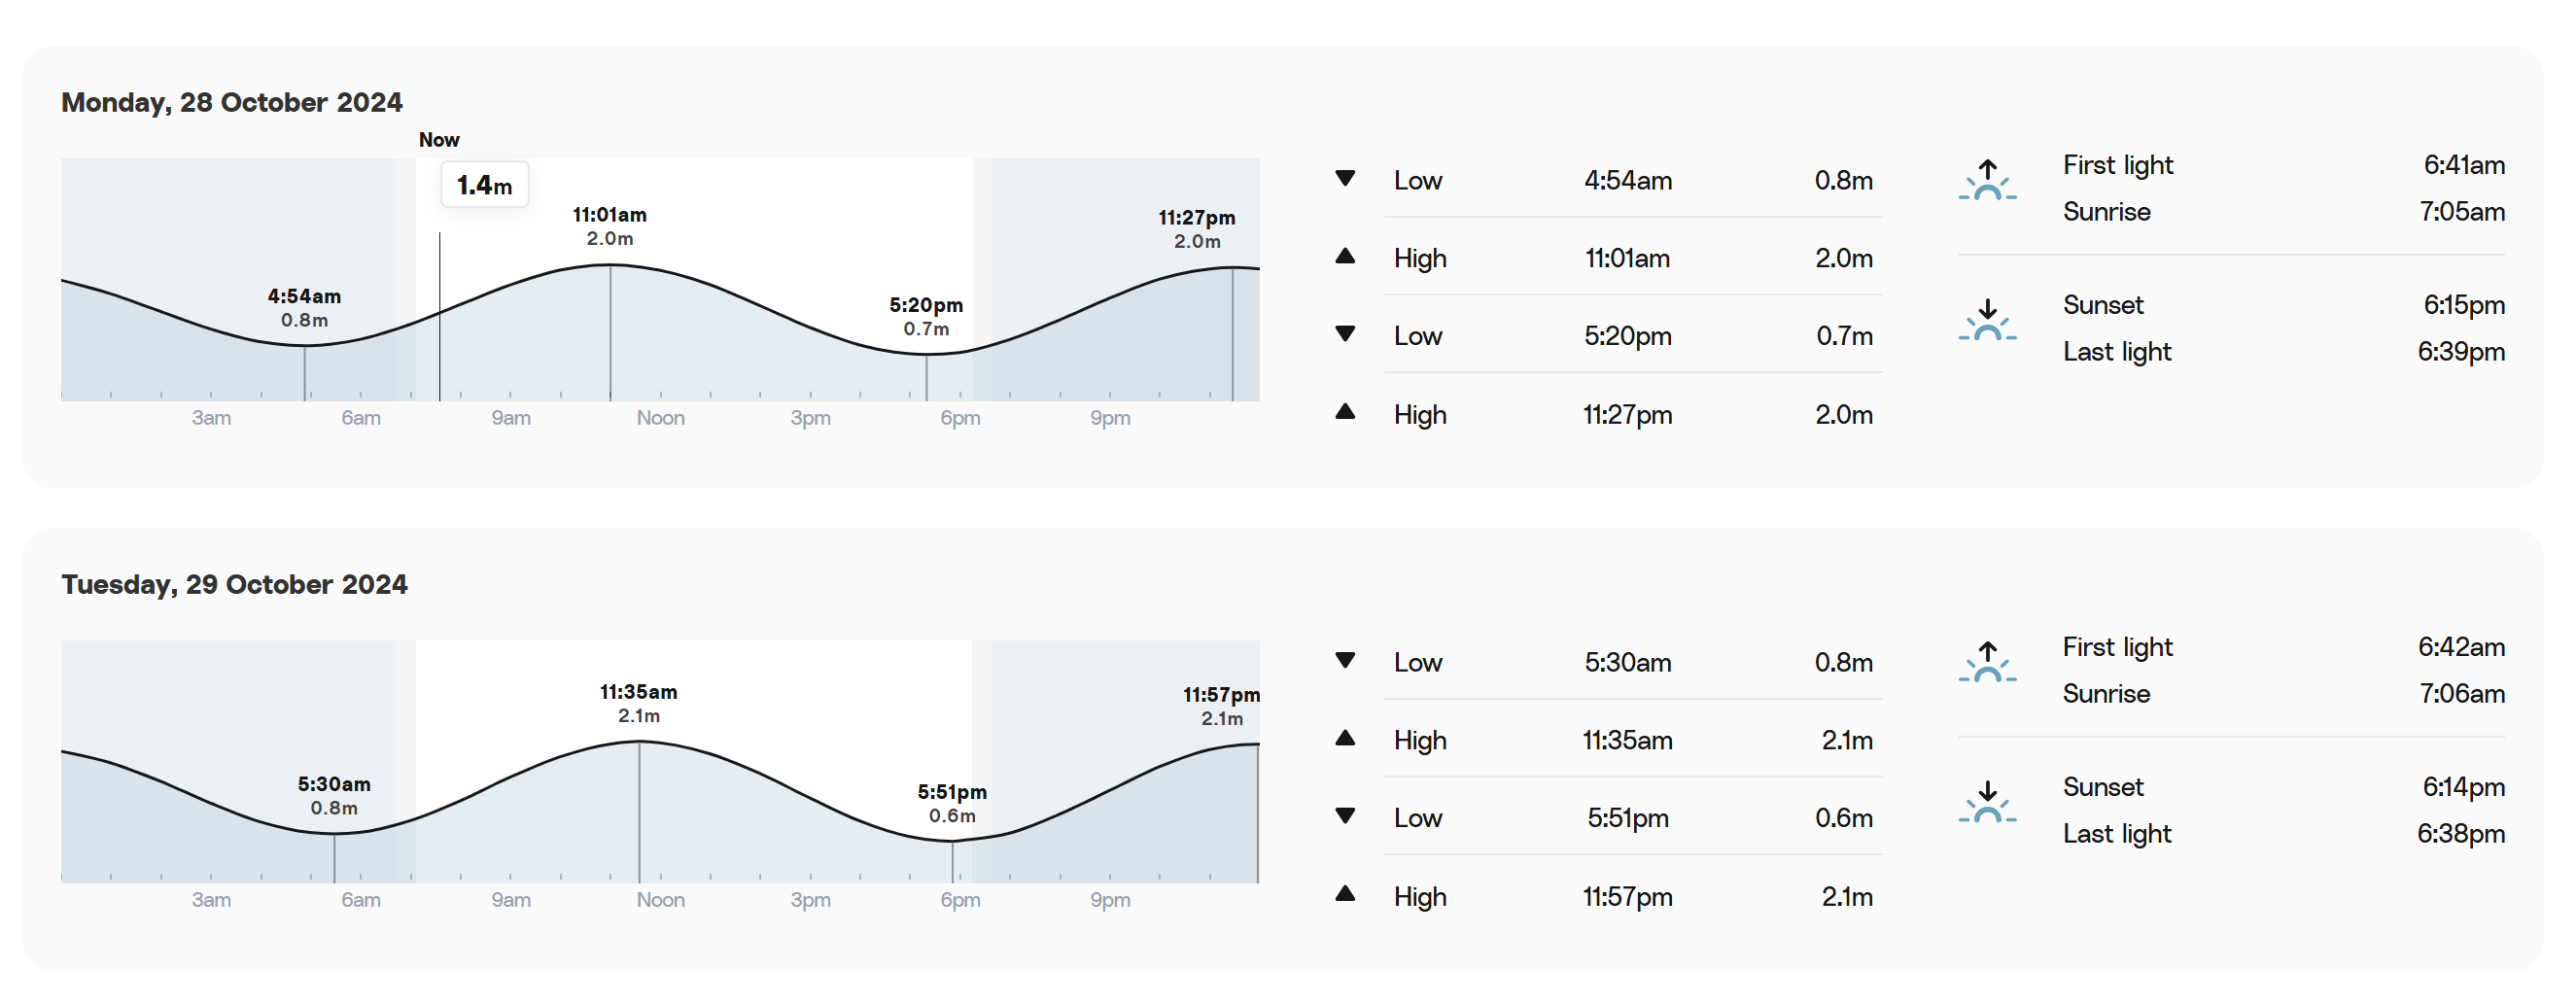2576x1003 pixels.
Task: Click the Tuesday sunset arrow-down icon
Action: [1987, 802]
